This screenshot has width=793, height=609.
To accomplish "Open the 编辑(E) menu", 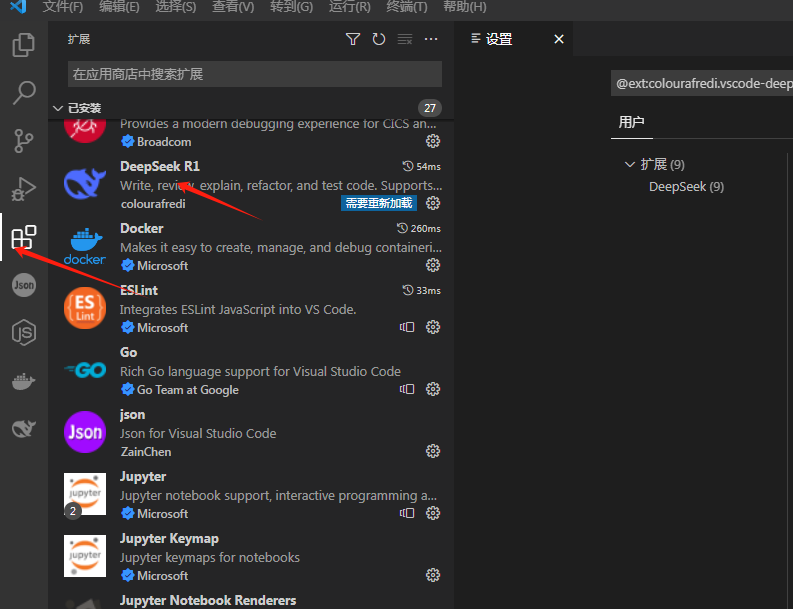I will 119,7.
